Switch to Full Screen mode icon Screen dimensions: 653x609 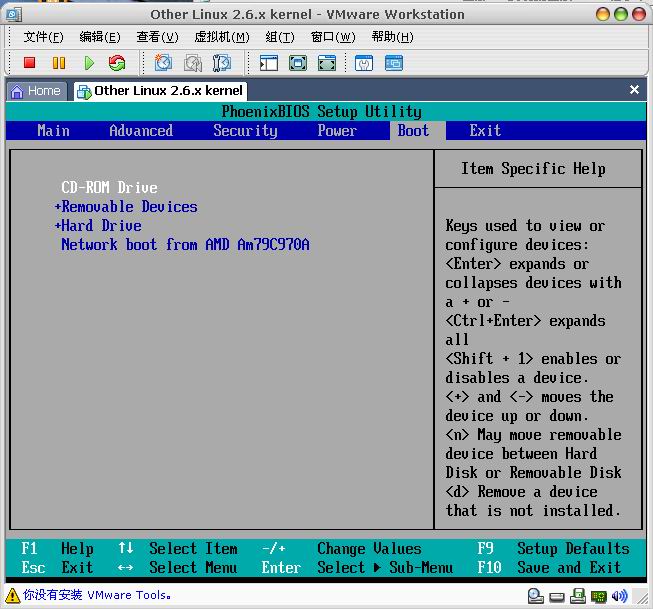click(x=298, y=63)
